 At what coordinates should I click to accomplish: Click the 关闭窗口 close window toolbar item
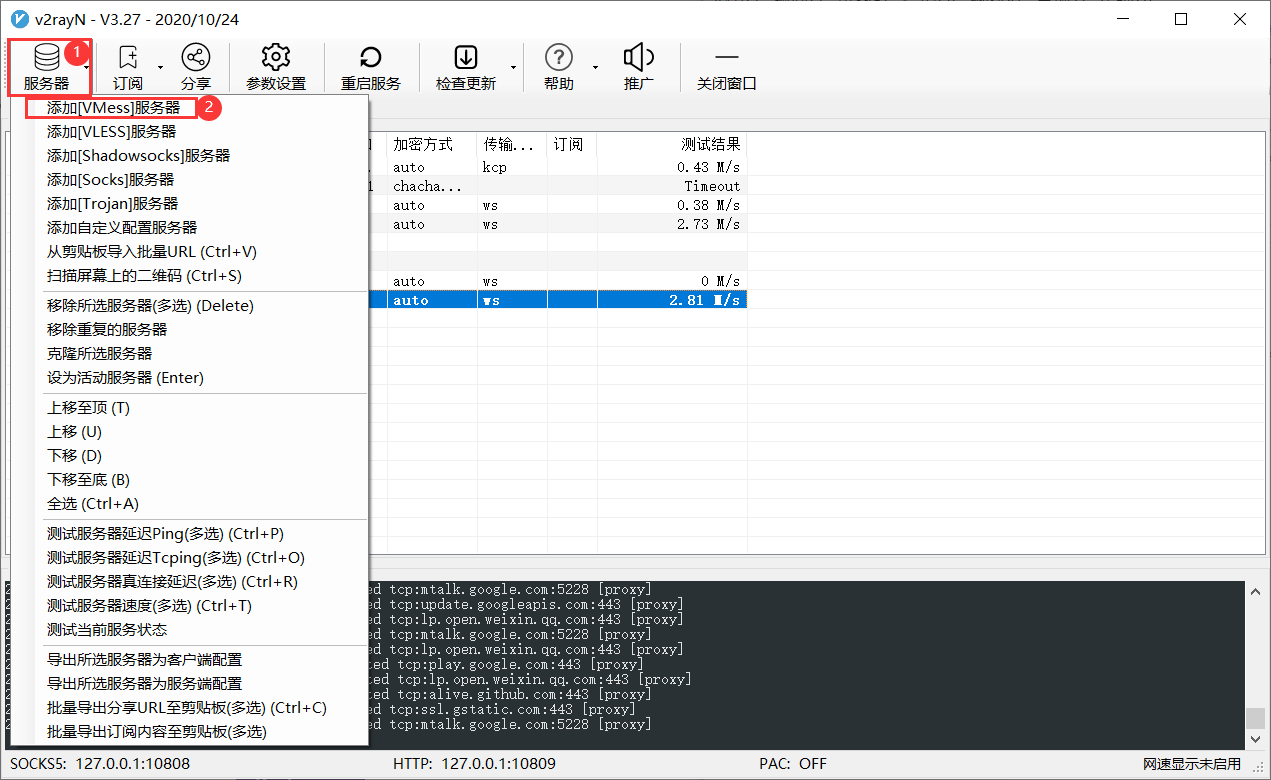tap(727, 67)
